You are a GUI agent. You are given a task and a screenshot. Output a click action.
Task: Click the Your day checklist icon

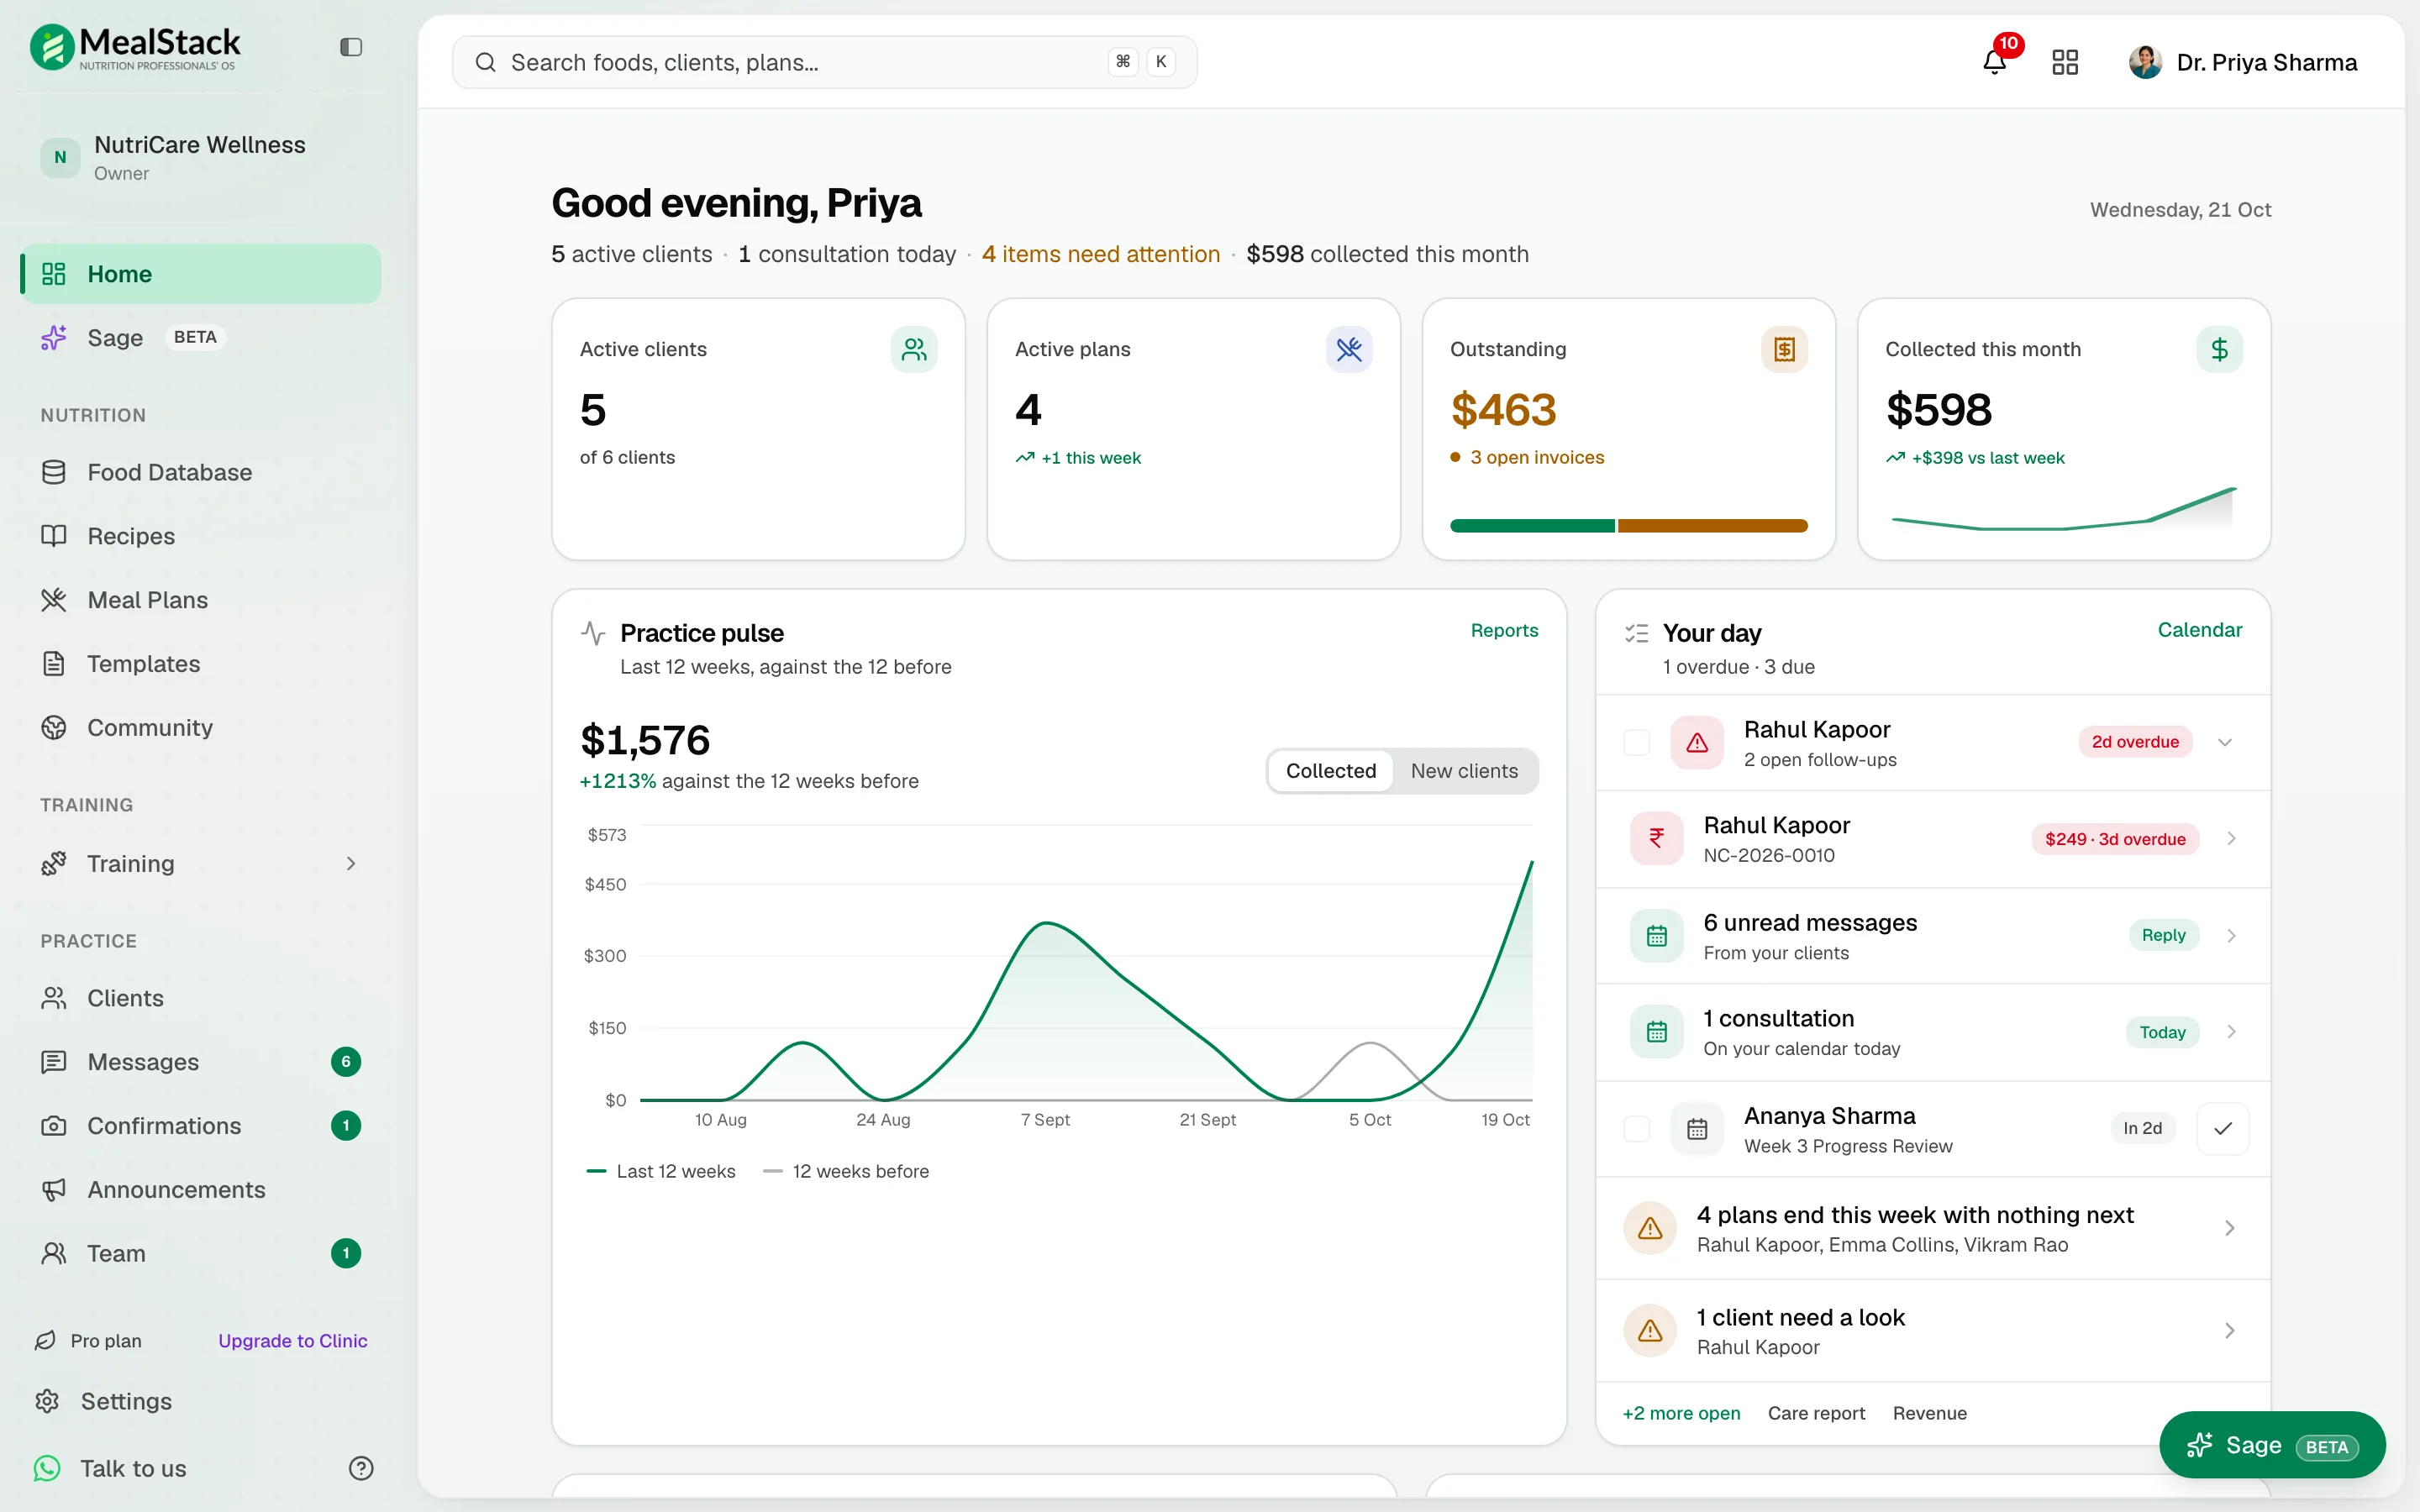1637,633
